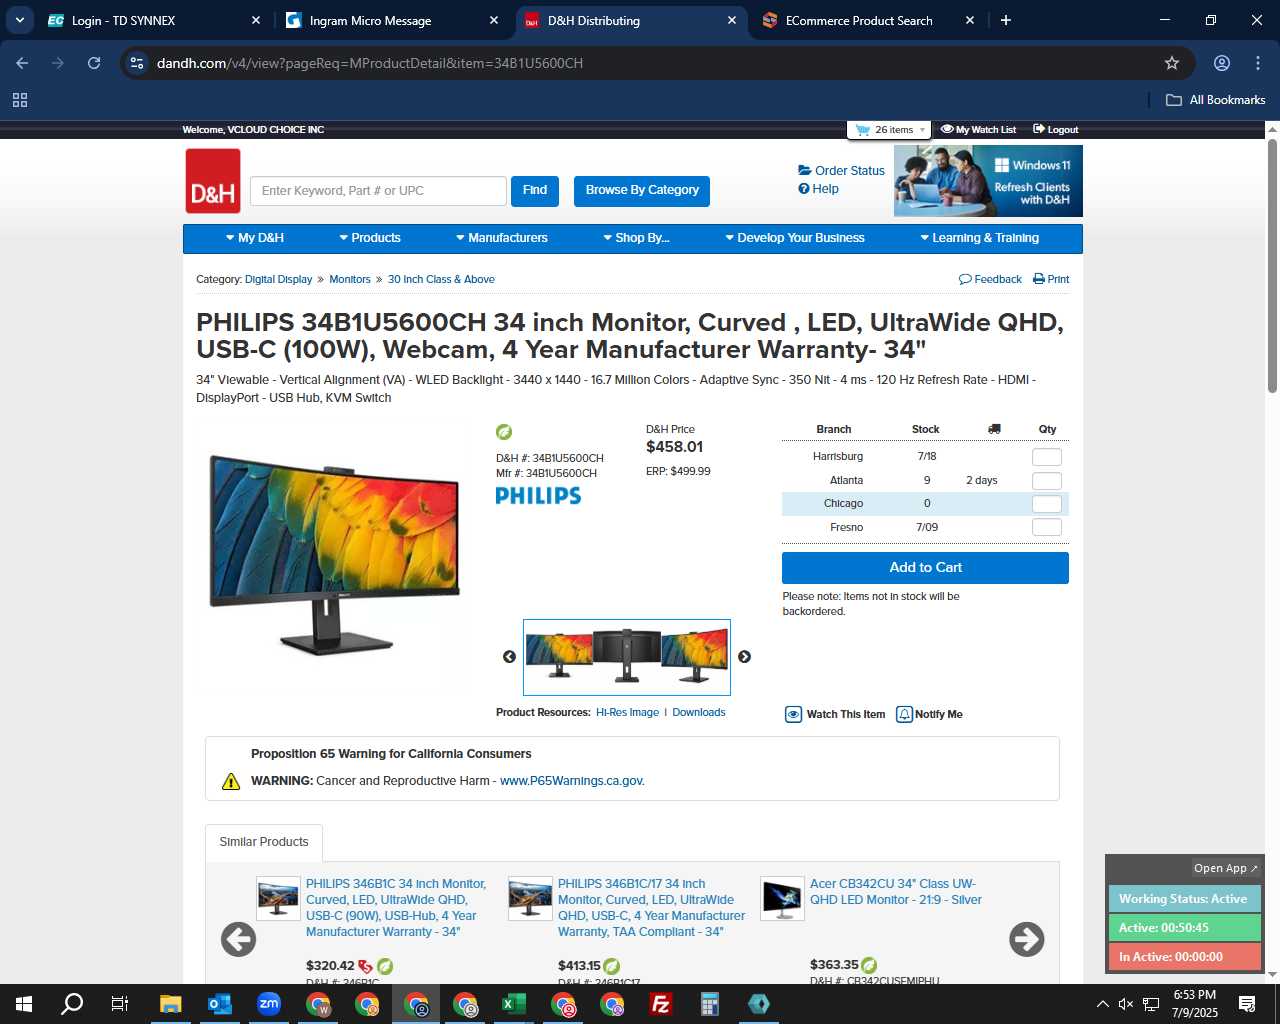Click the keyword search input field
Screen dimensions: 1280x1024
click(x=378, y=191)
